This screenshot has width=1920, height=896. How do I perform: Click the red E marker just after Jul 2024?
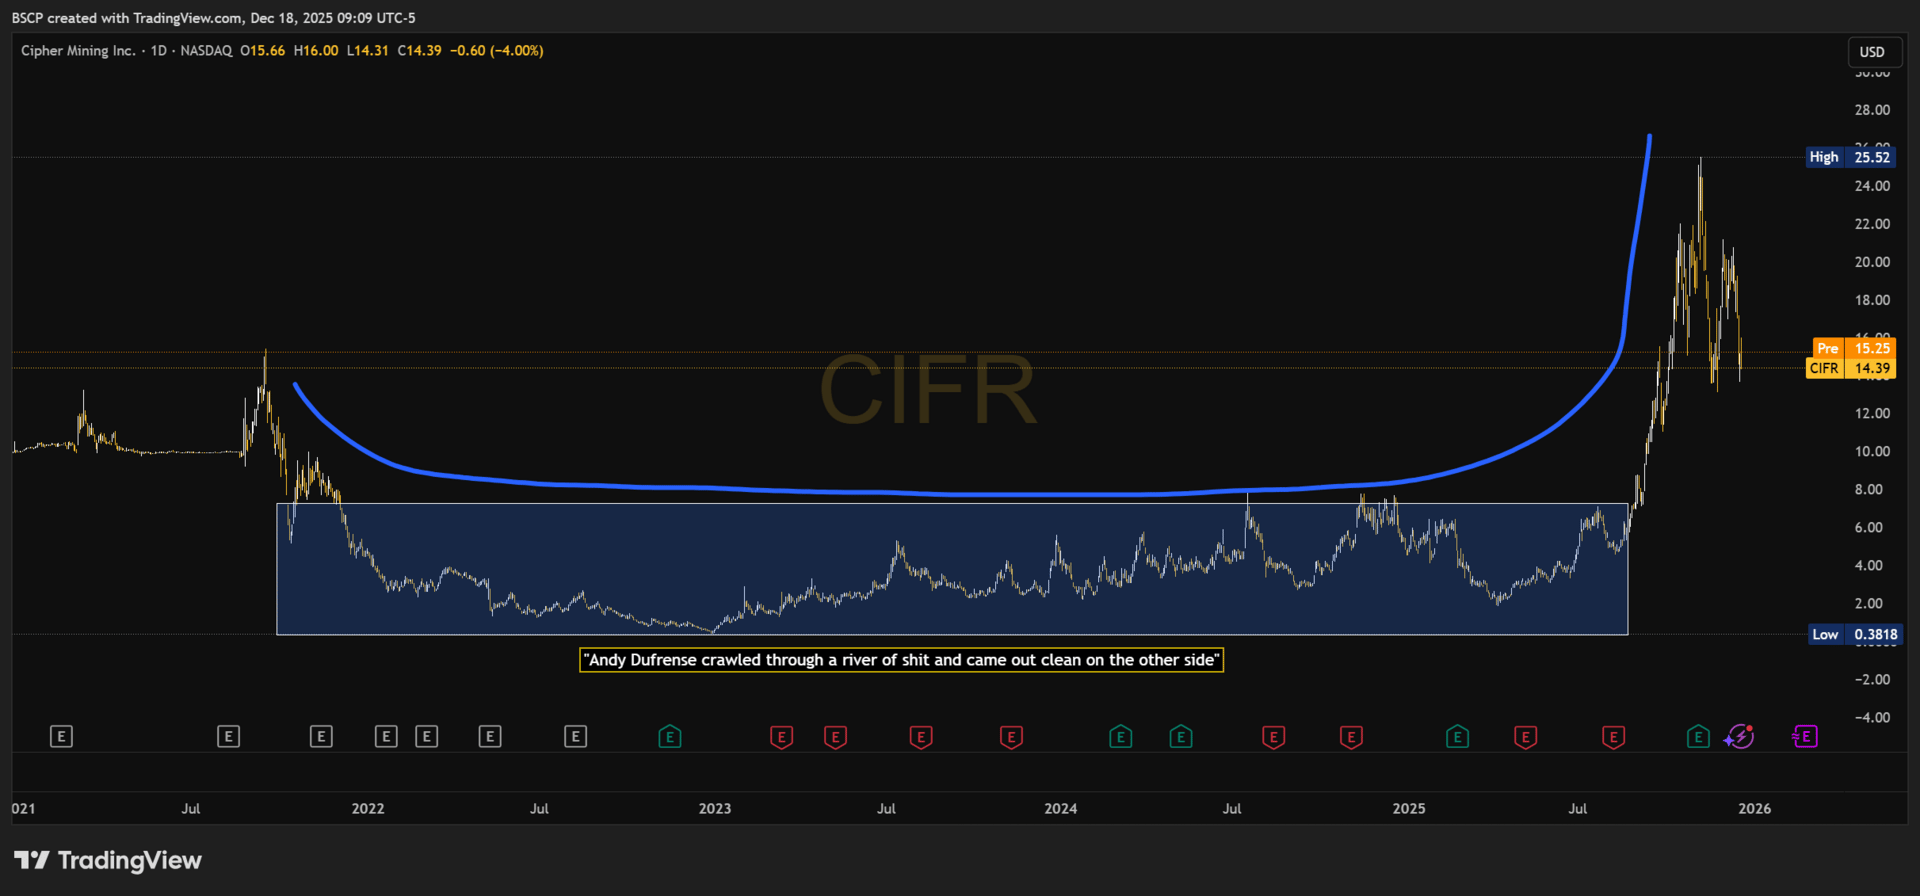coord(1273,737)
